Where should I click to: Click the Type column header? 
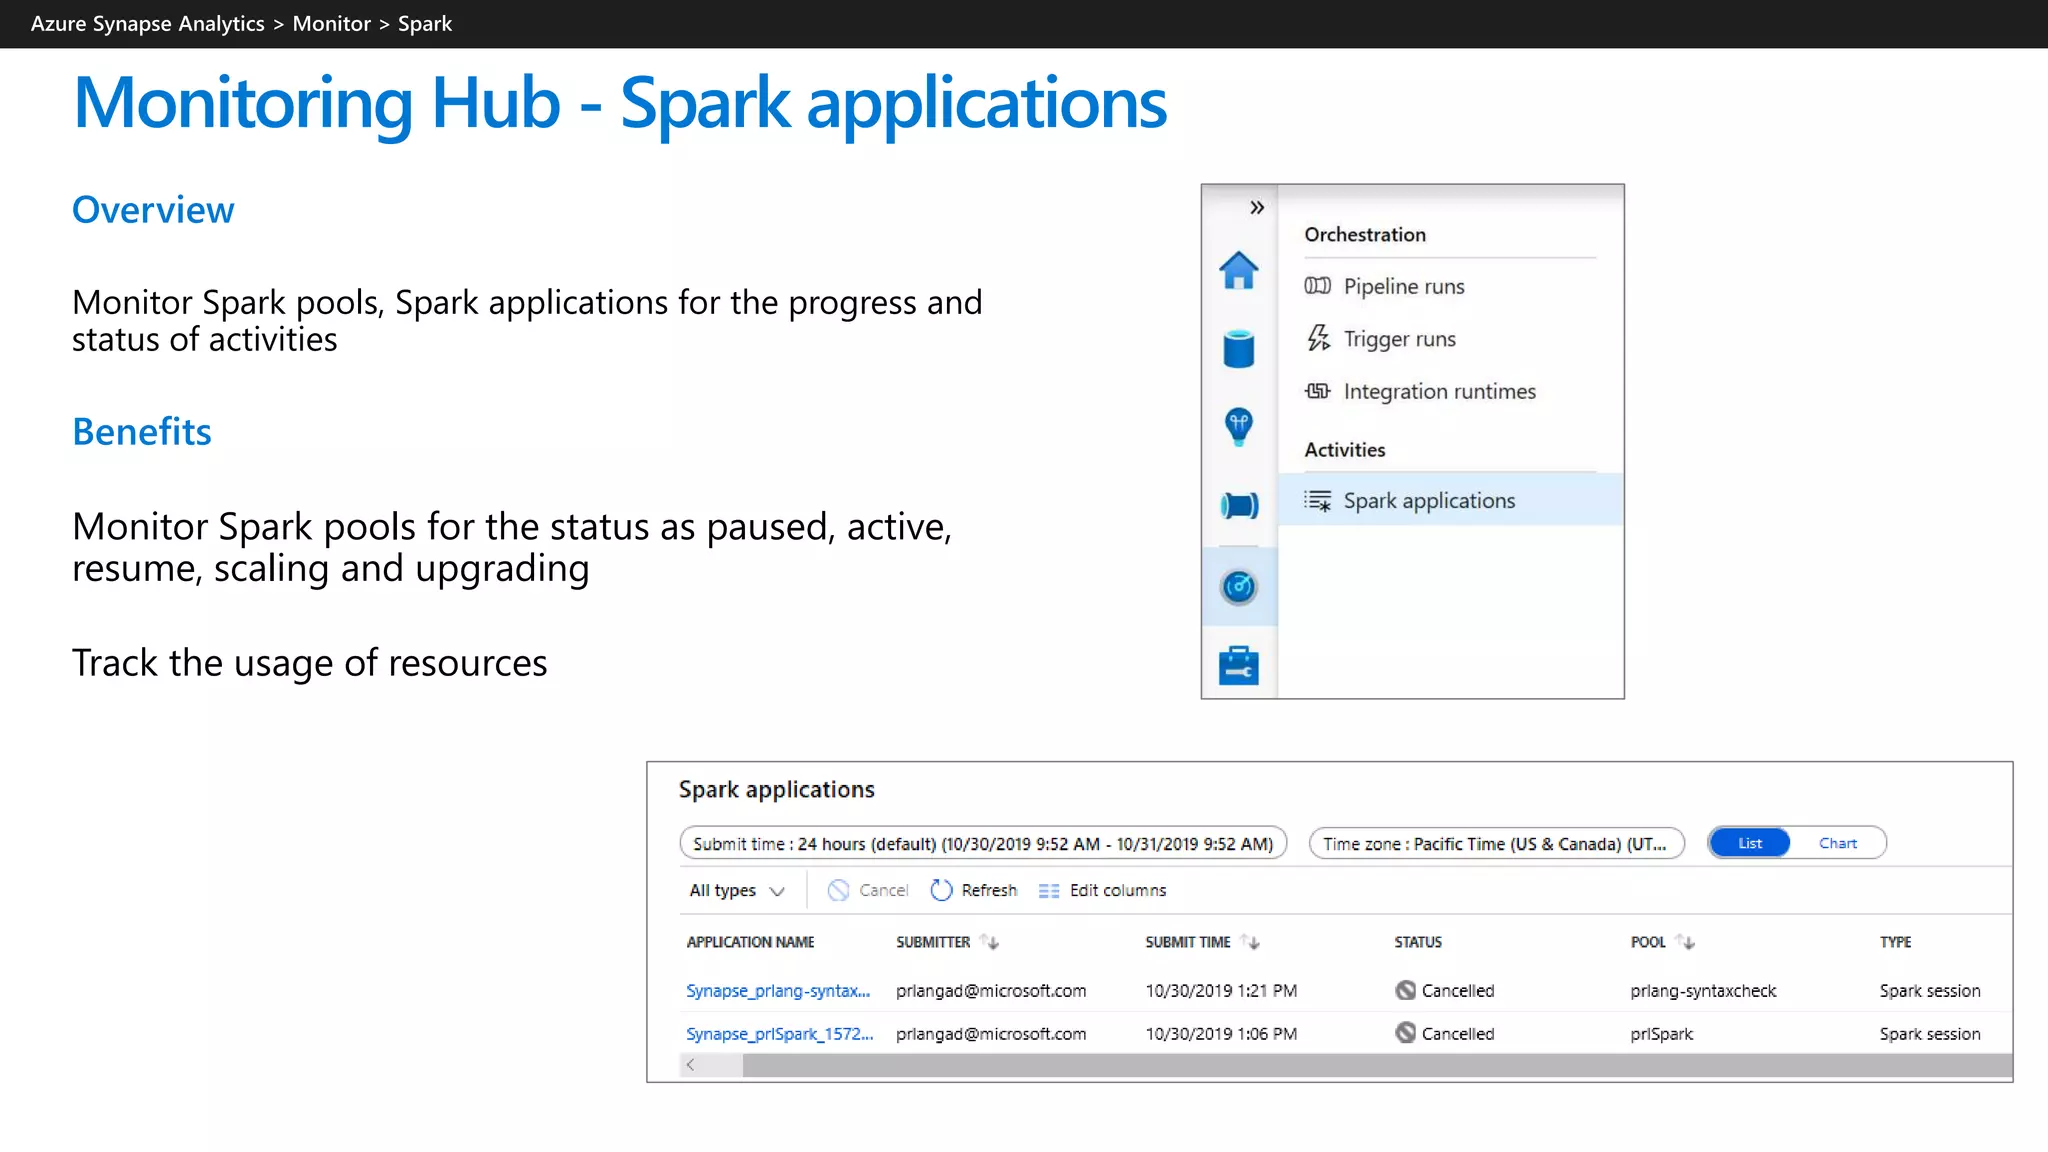tap(1895, 942)
